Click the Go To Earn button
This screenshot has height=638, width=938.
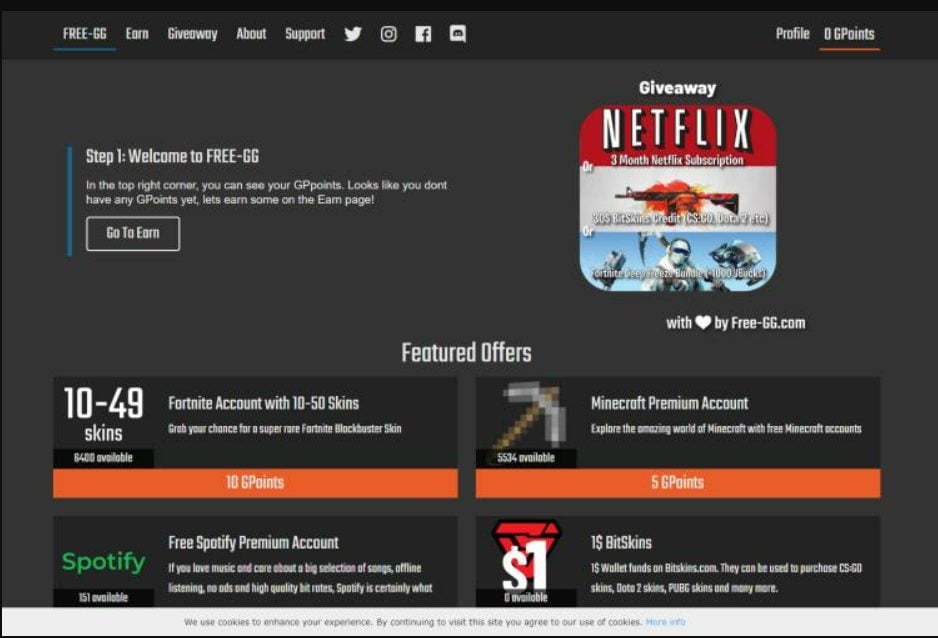click(x=133, y=233)
